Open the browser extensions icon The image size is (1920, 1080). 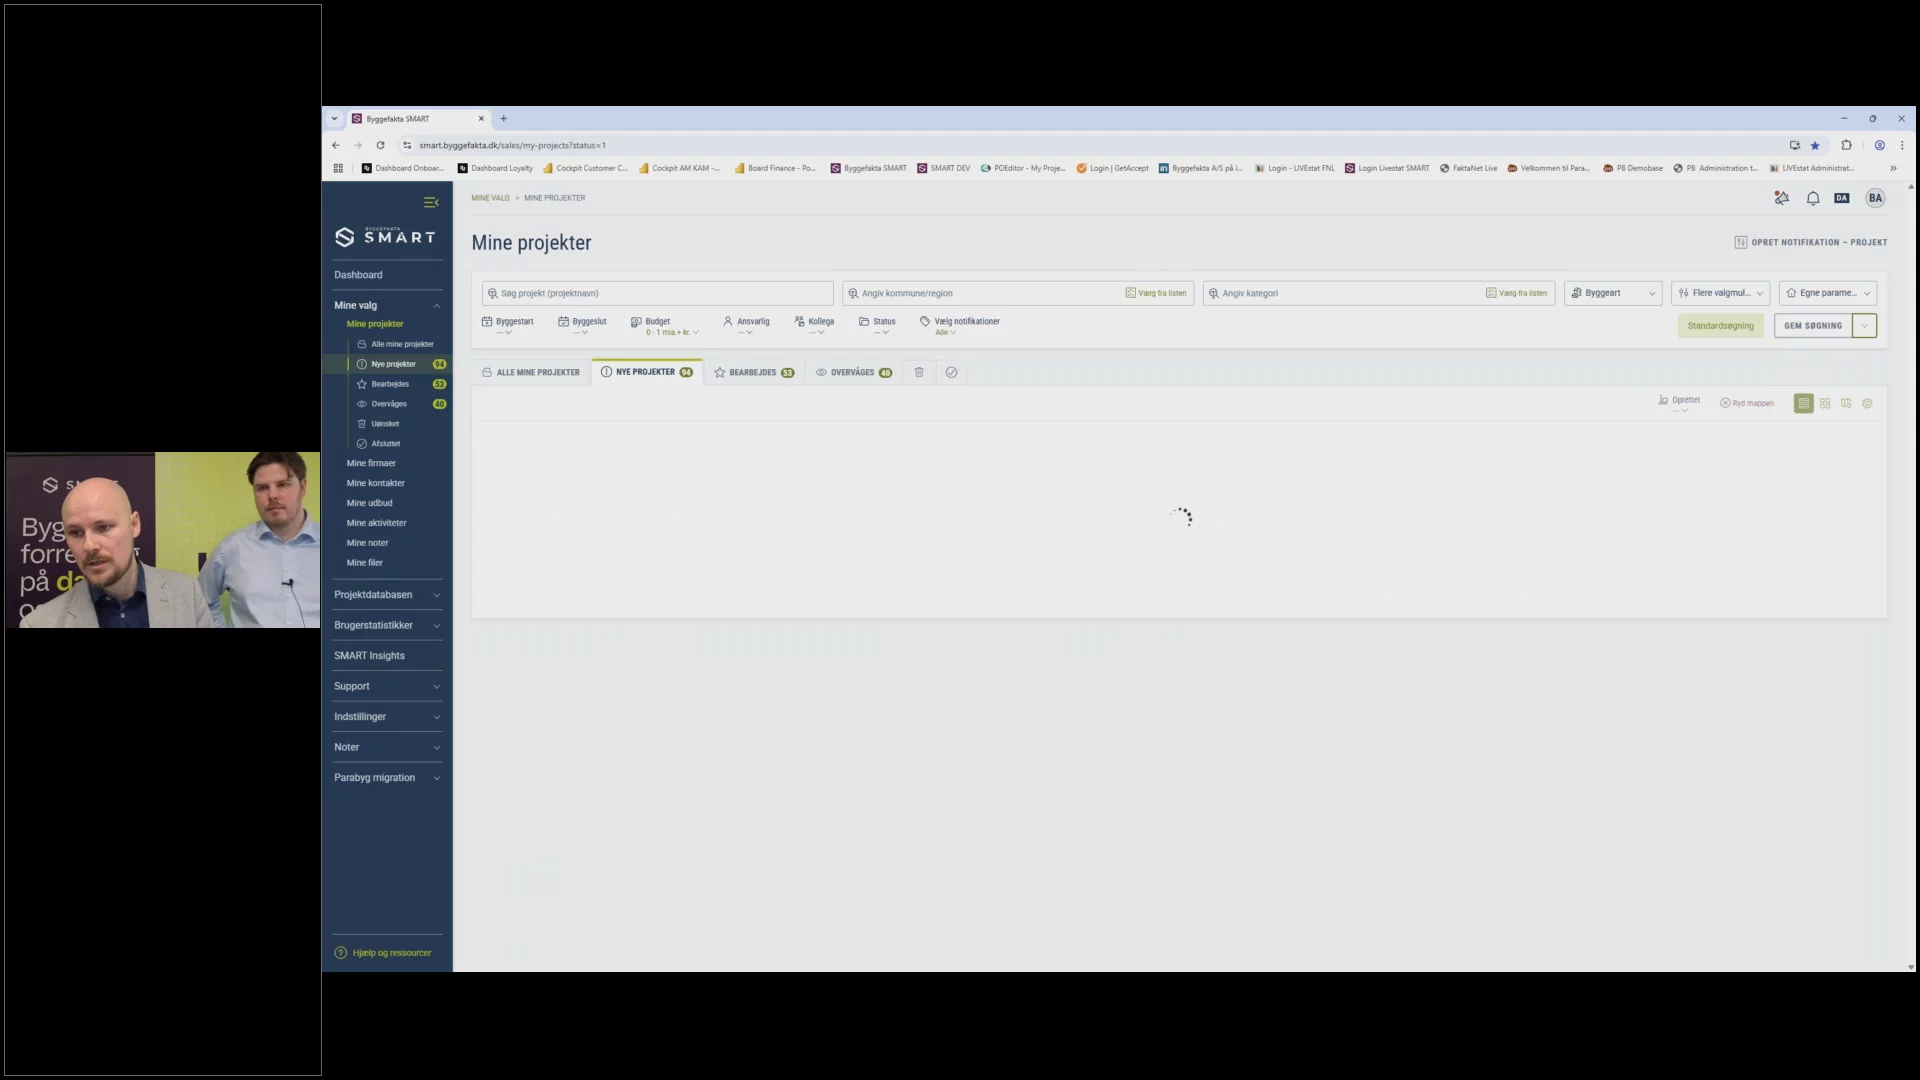tap(1846, 145)
